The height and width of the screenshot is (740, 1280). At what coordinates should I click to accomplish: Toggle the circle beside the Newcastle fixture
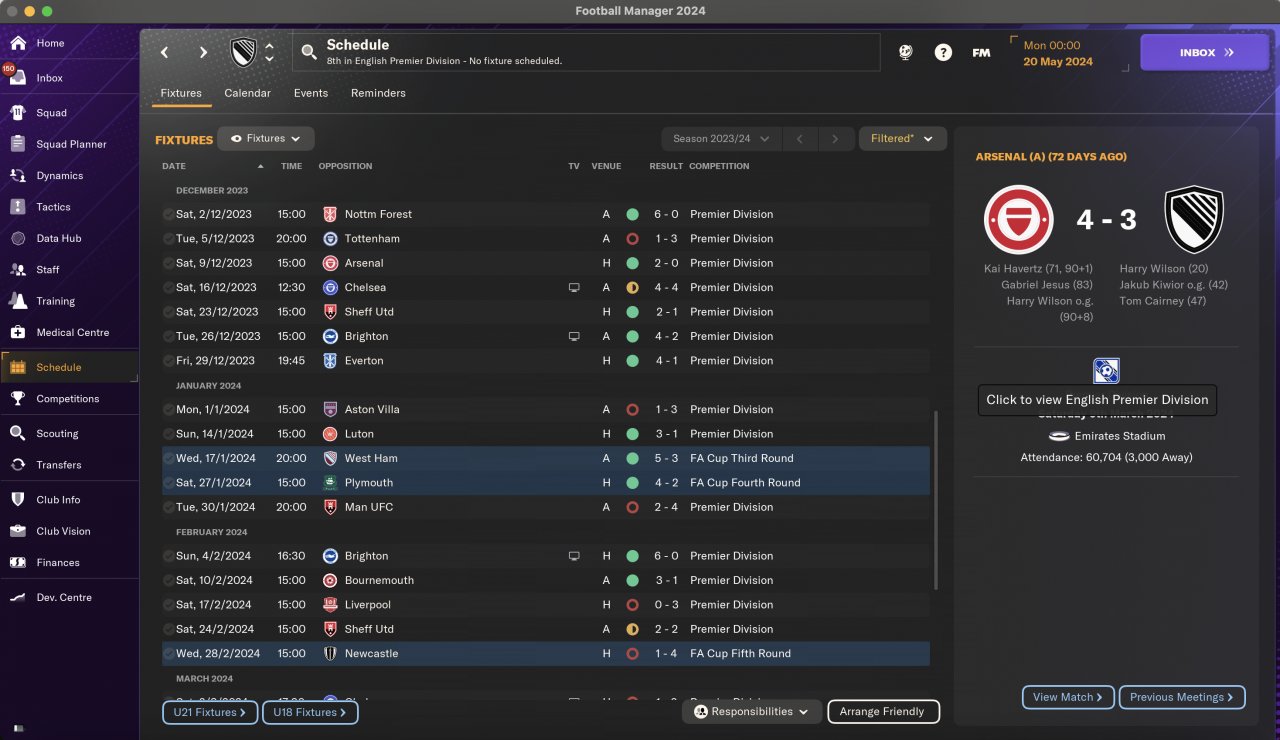coord(168,653)
